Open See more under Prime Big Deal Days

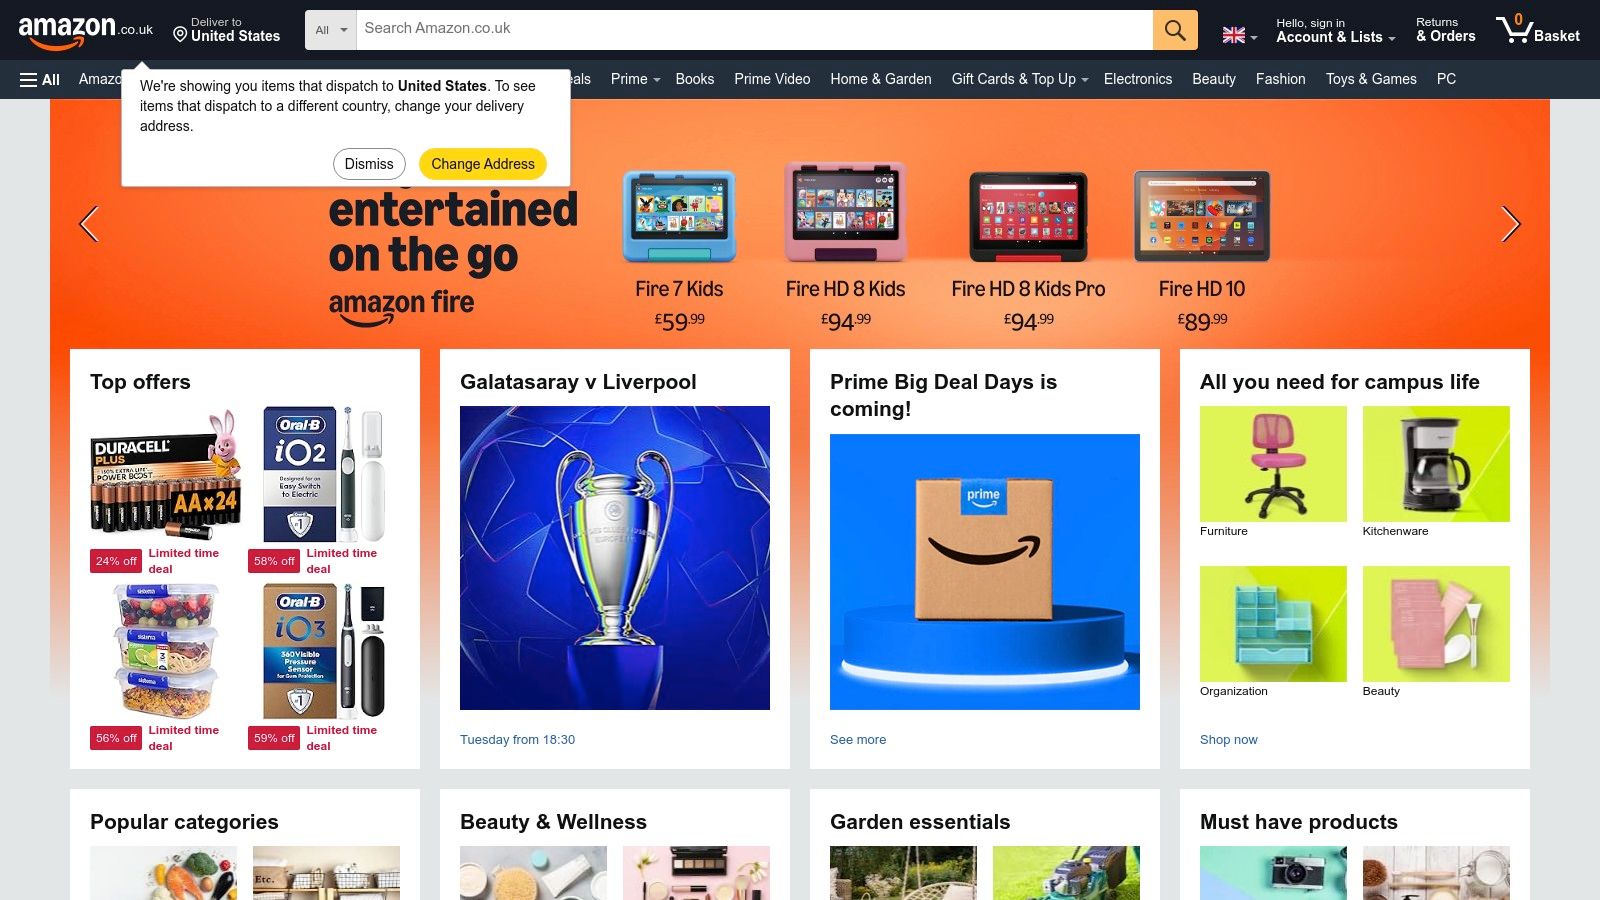pyautogui.click(x=858, y=740)
